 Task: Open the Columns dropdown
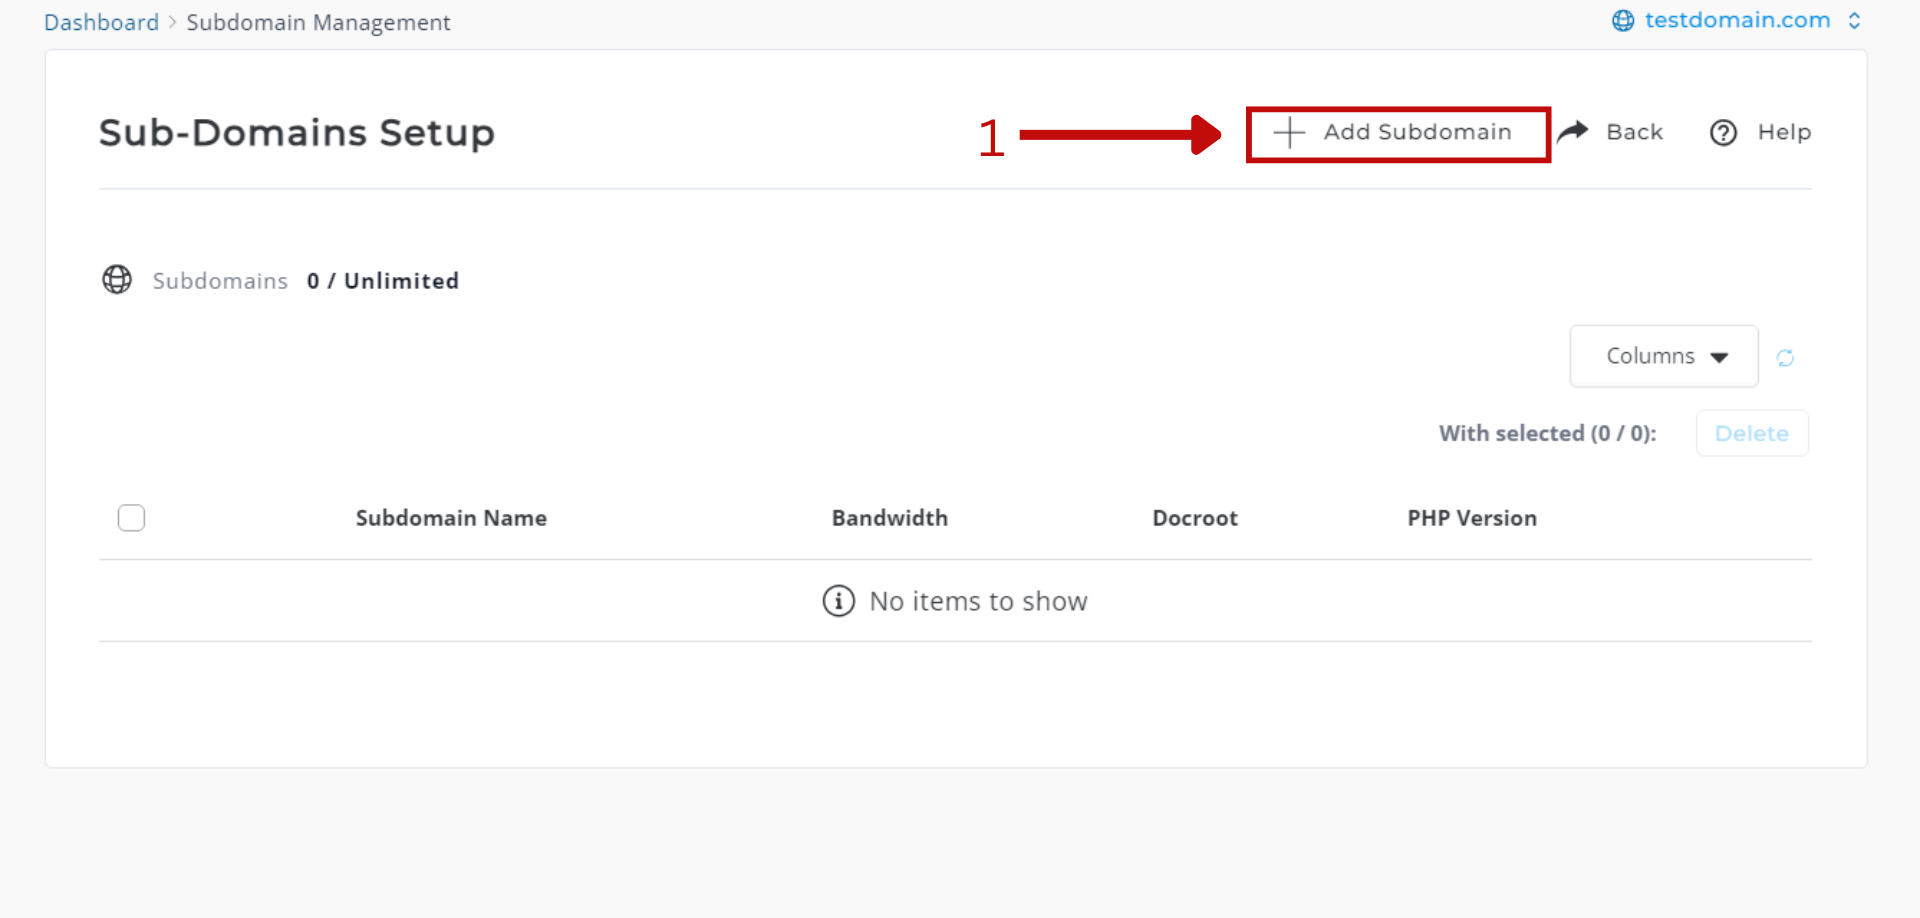1664,356
